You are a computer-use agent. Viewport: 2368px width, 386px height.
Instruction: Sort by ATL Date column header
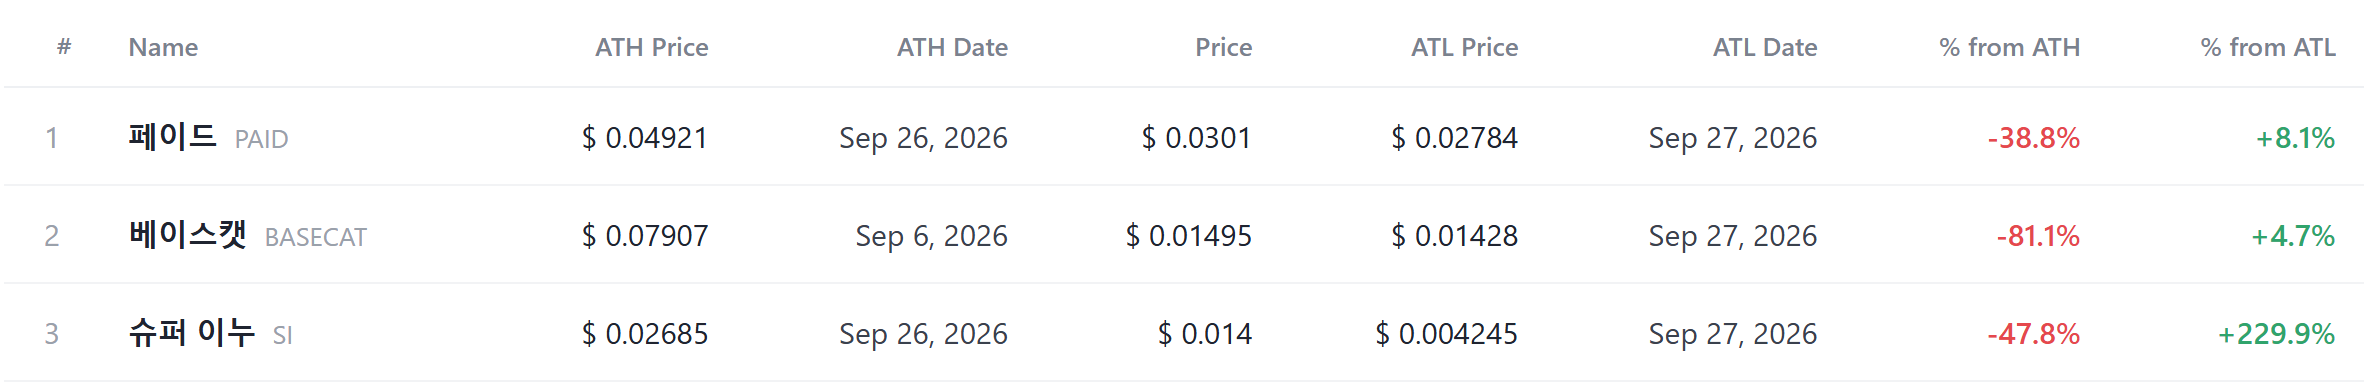[1765, 47]
